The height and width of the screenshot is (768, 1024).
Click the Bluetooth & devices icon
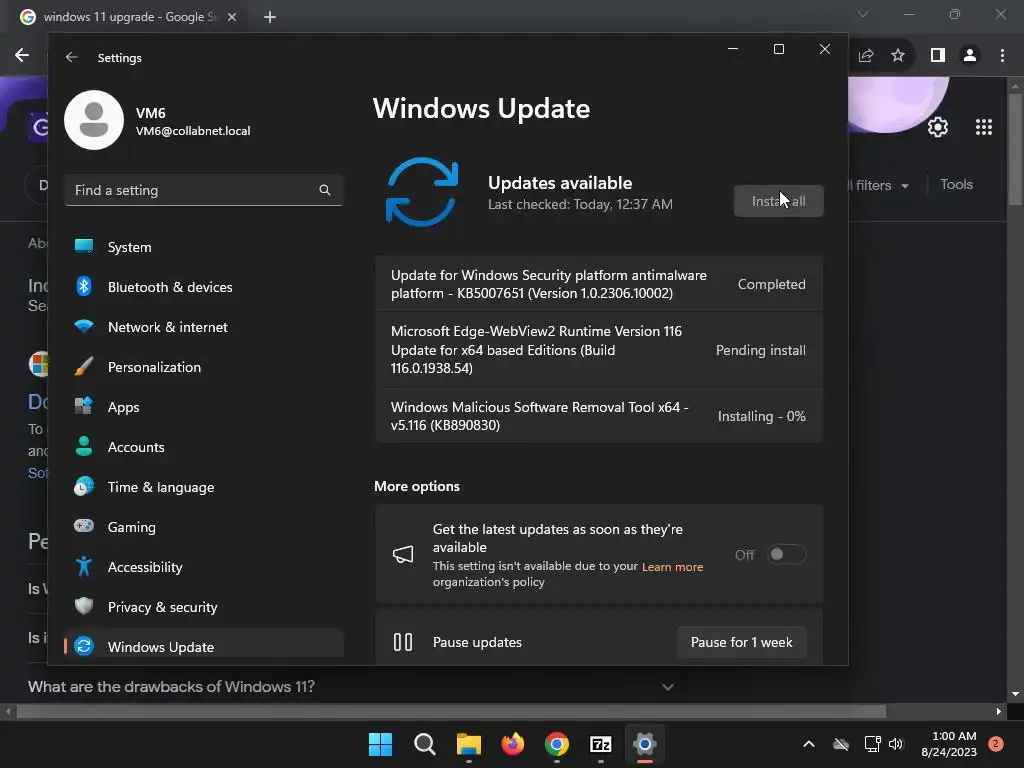84,286
